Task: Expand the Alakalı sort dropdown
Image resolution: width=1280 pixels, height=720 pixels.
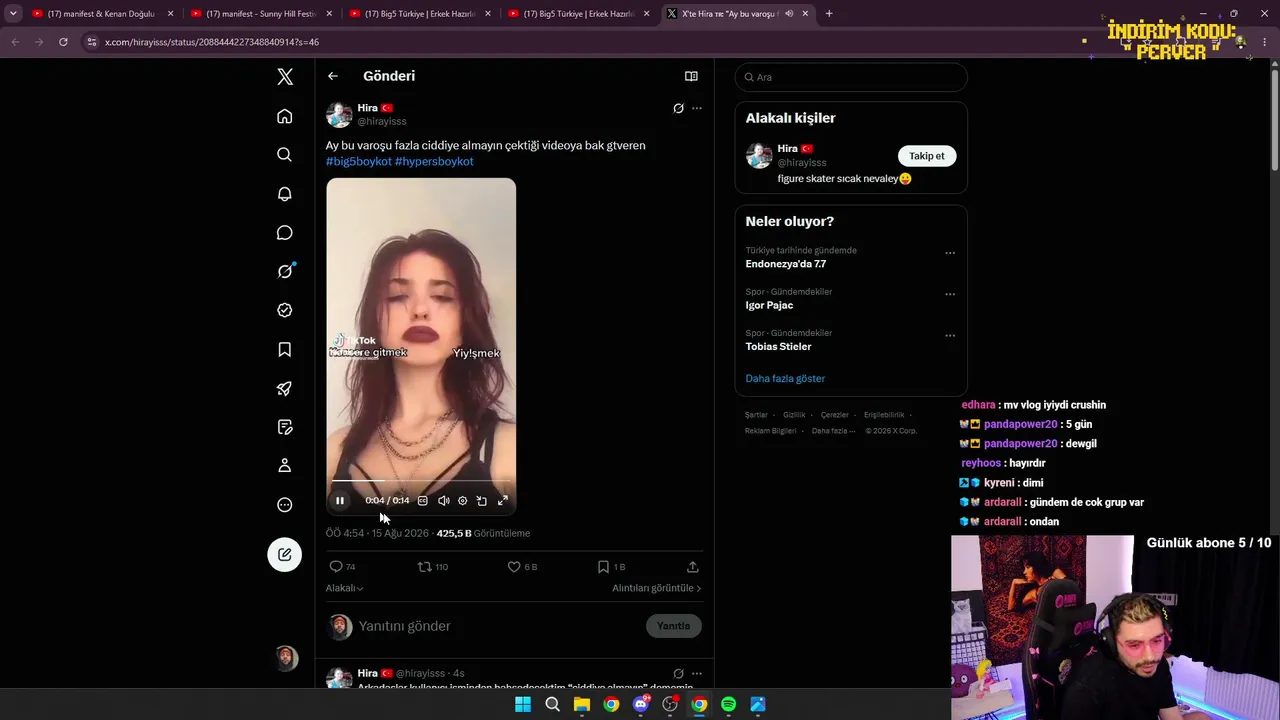Action: click(344, 588)
